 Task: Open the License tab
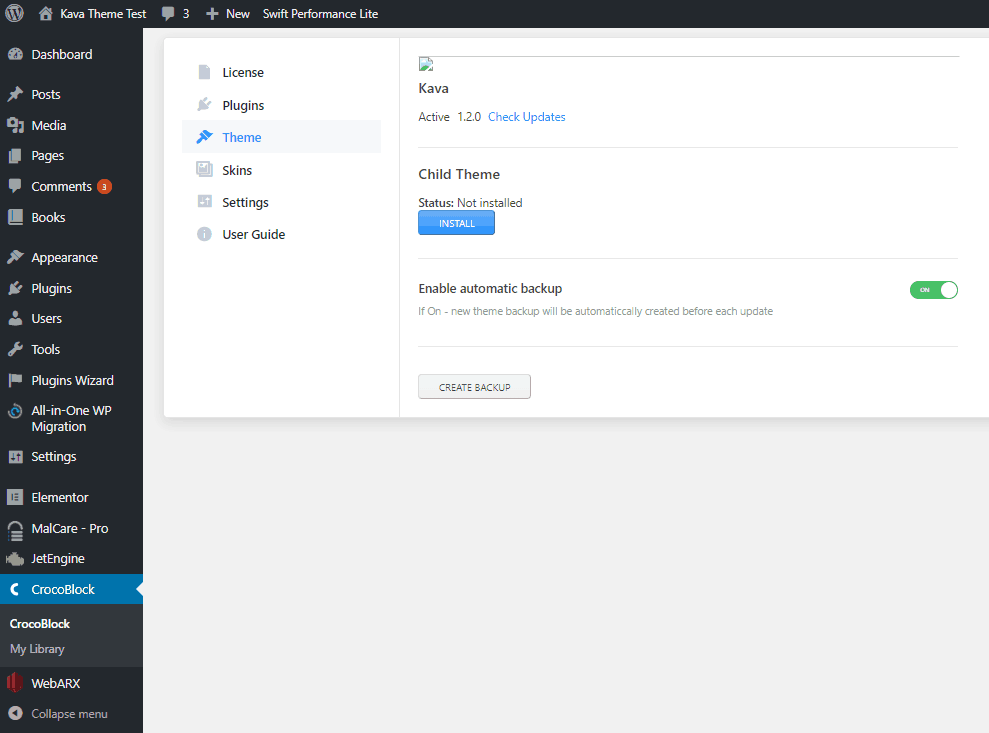[242, 72]
